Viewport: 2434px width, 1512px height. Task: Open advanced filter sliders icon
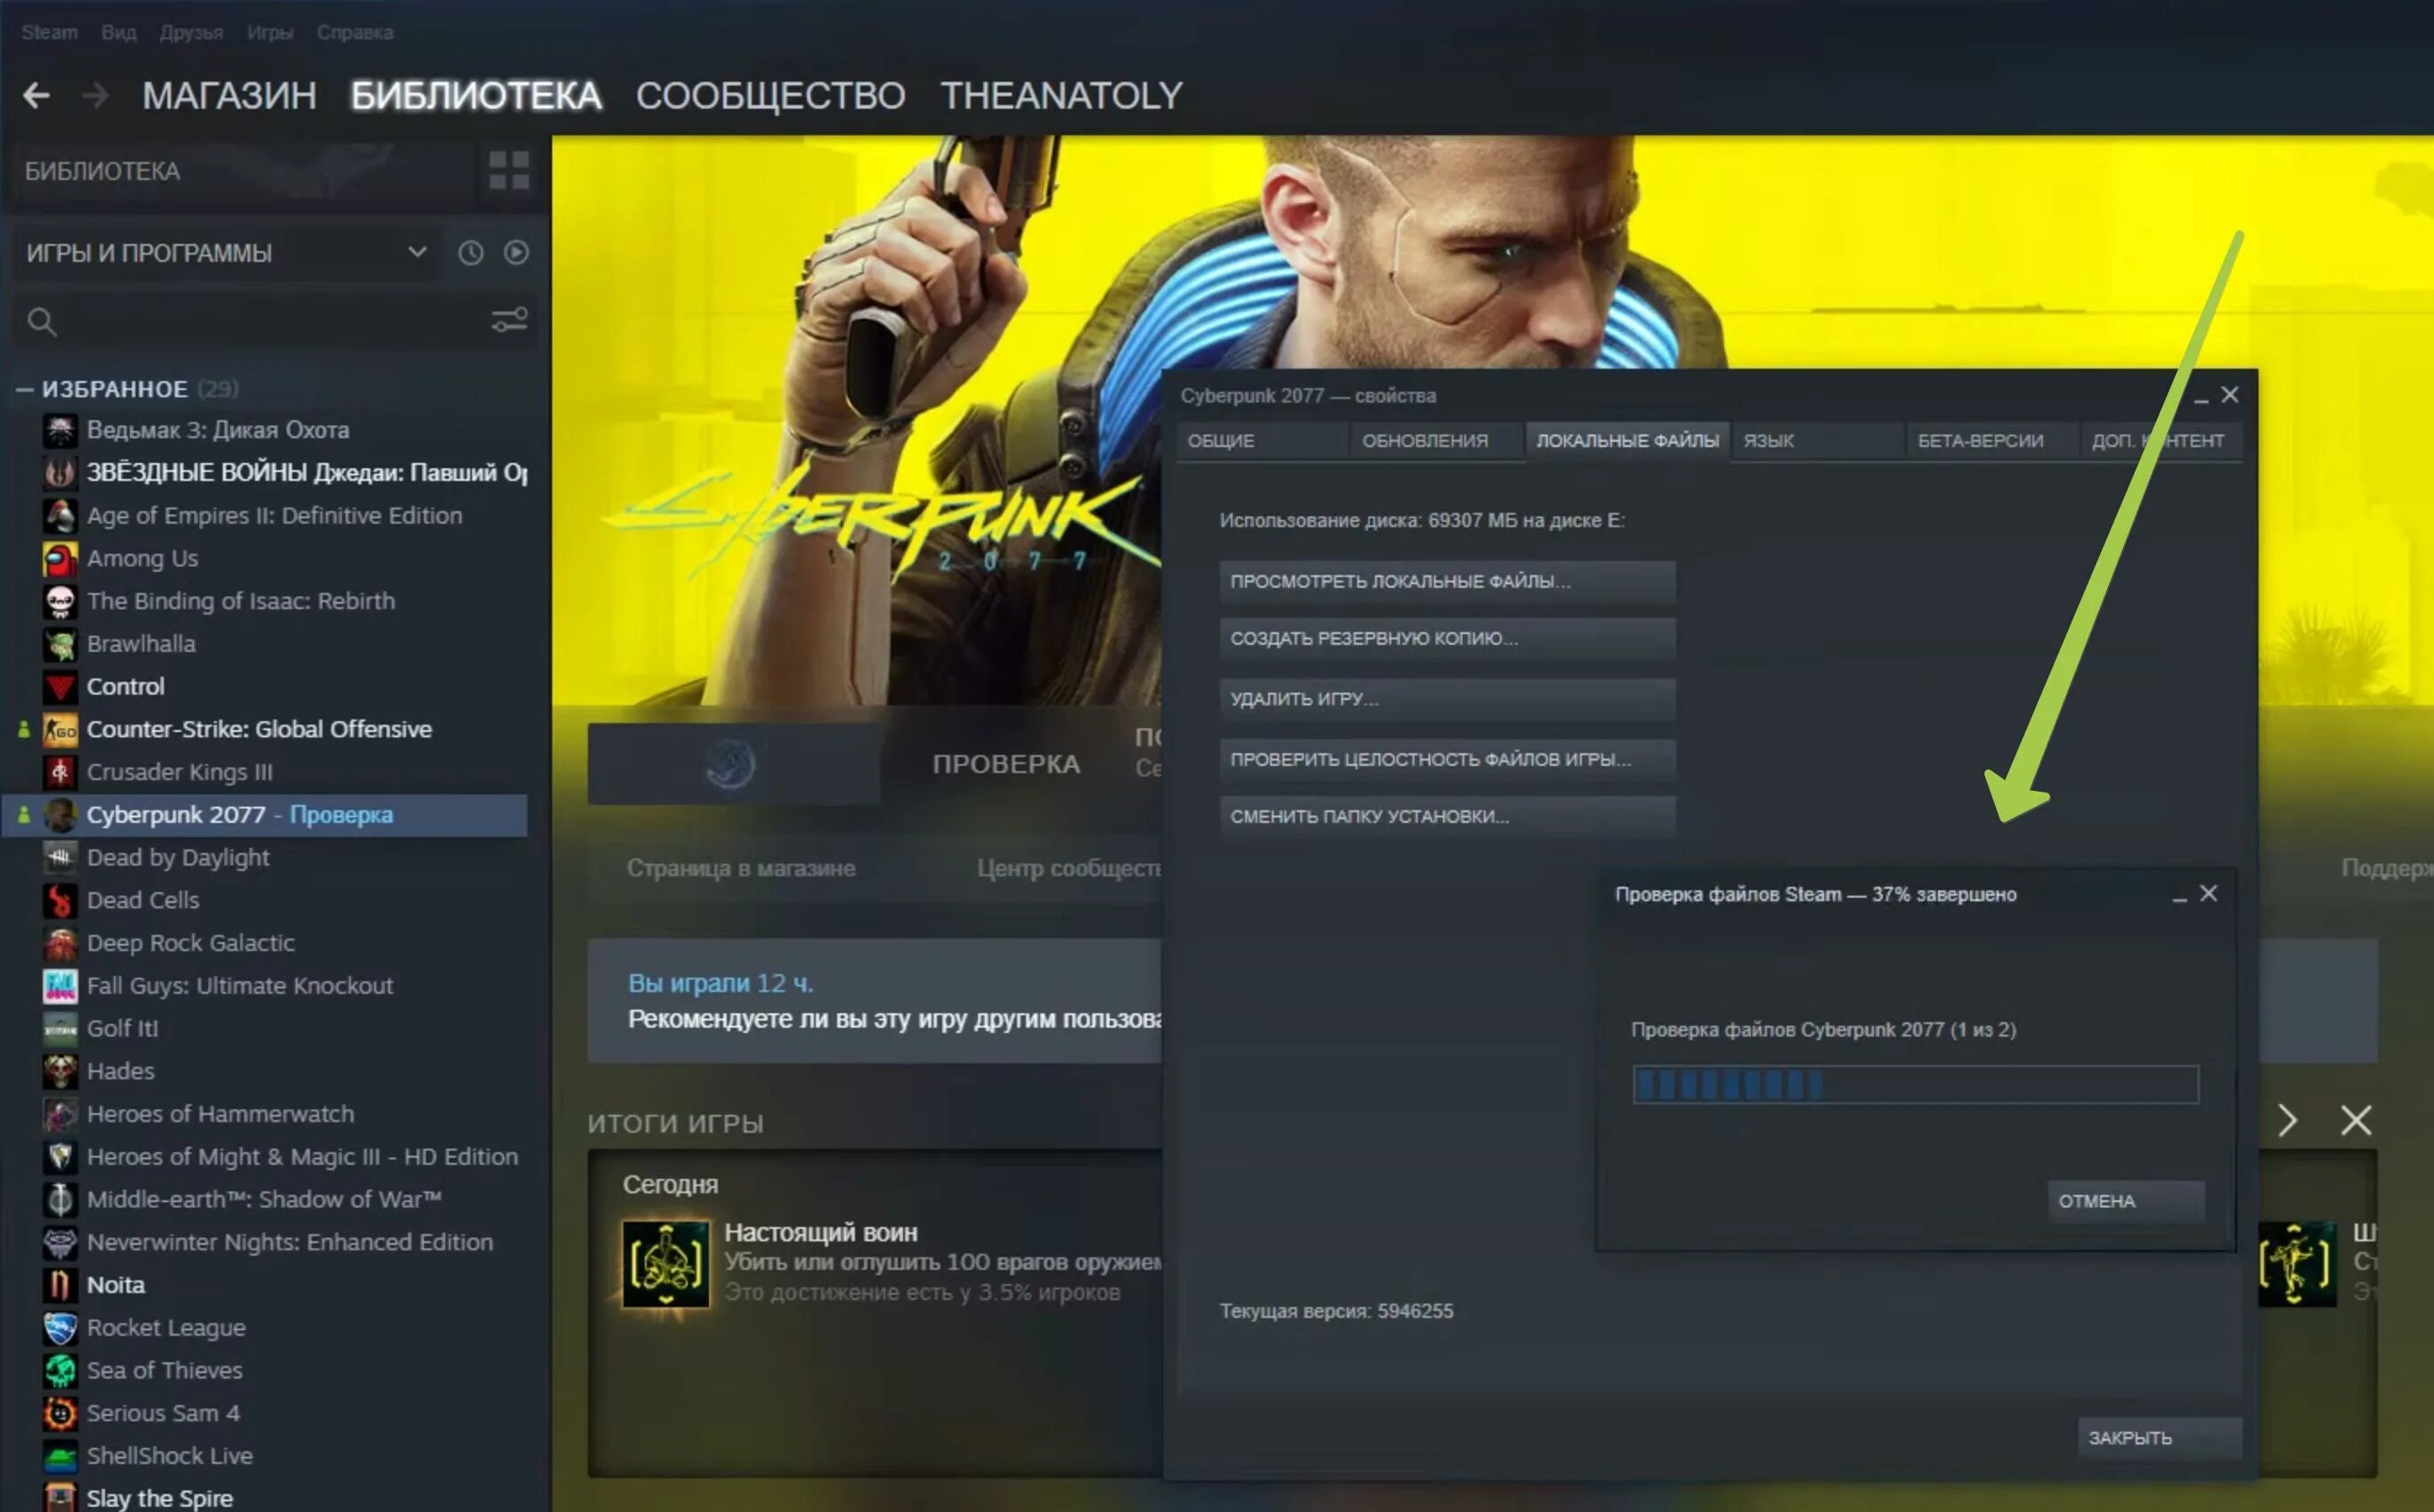509,320
